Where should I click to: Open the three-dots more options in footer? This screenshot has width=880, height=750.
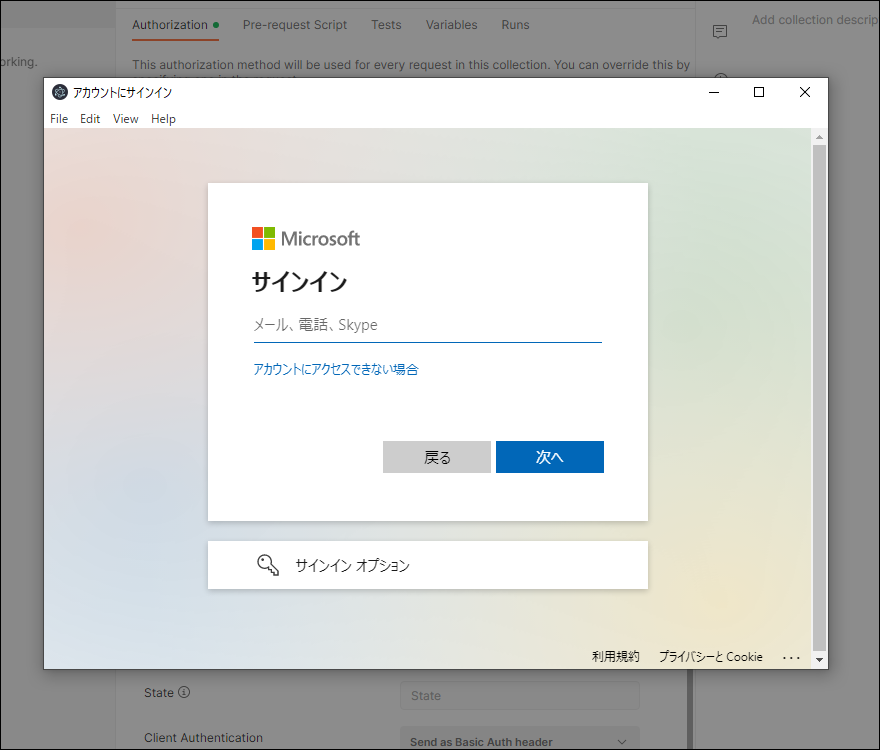click(791, 657)
